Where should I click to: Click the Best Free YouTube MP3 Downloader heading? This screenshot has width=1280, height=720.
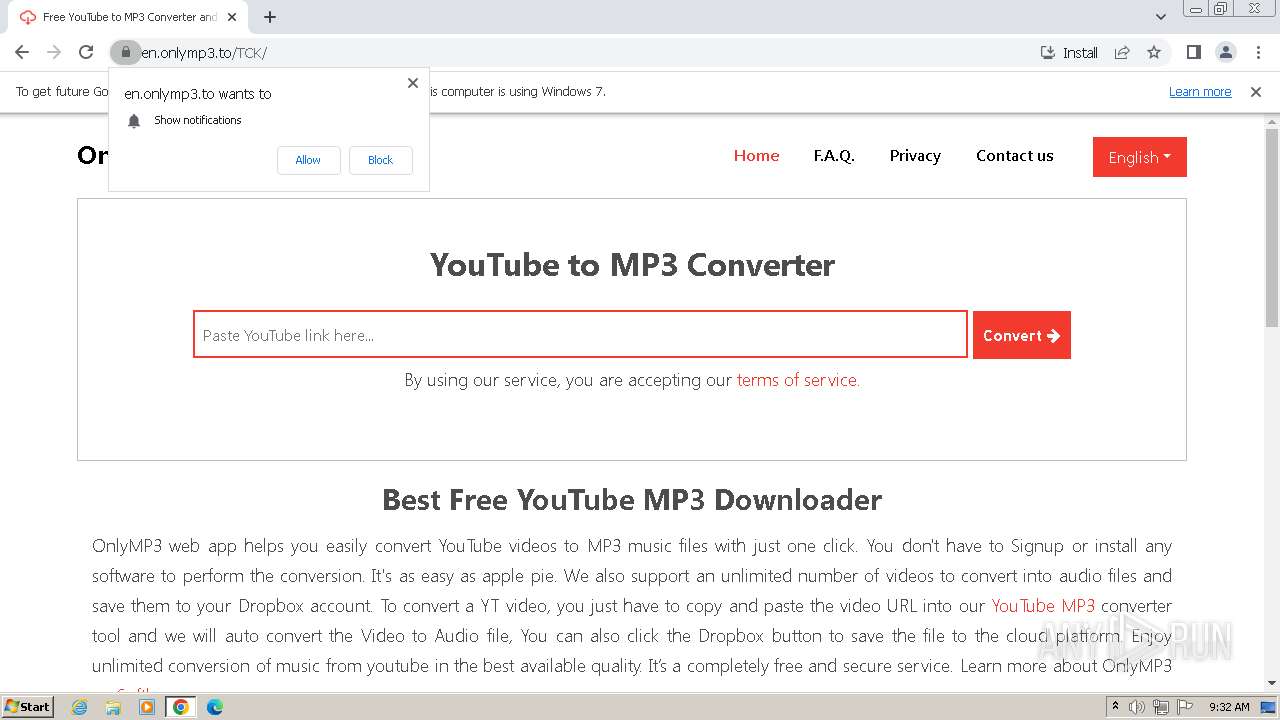coord(632,499)
